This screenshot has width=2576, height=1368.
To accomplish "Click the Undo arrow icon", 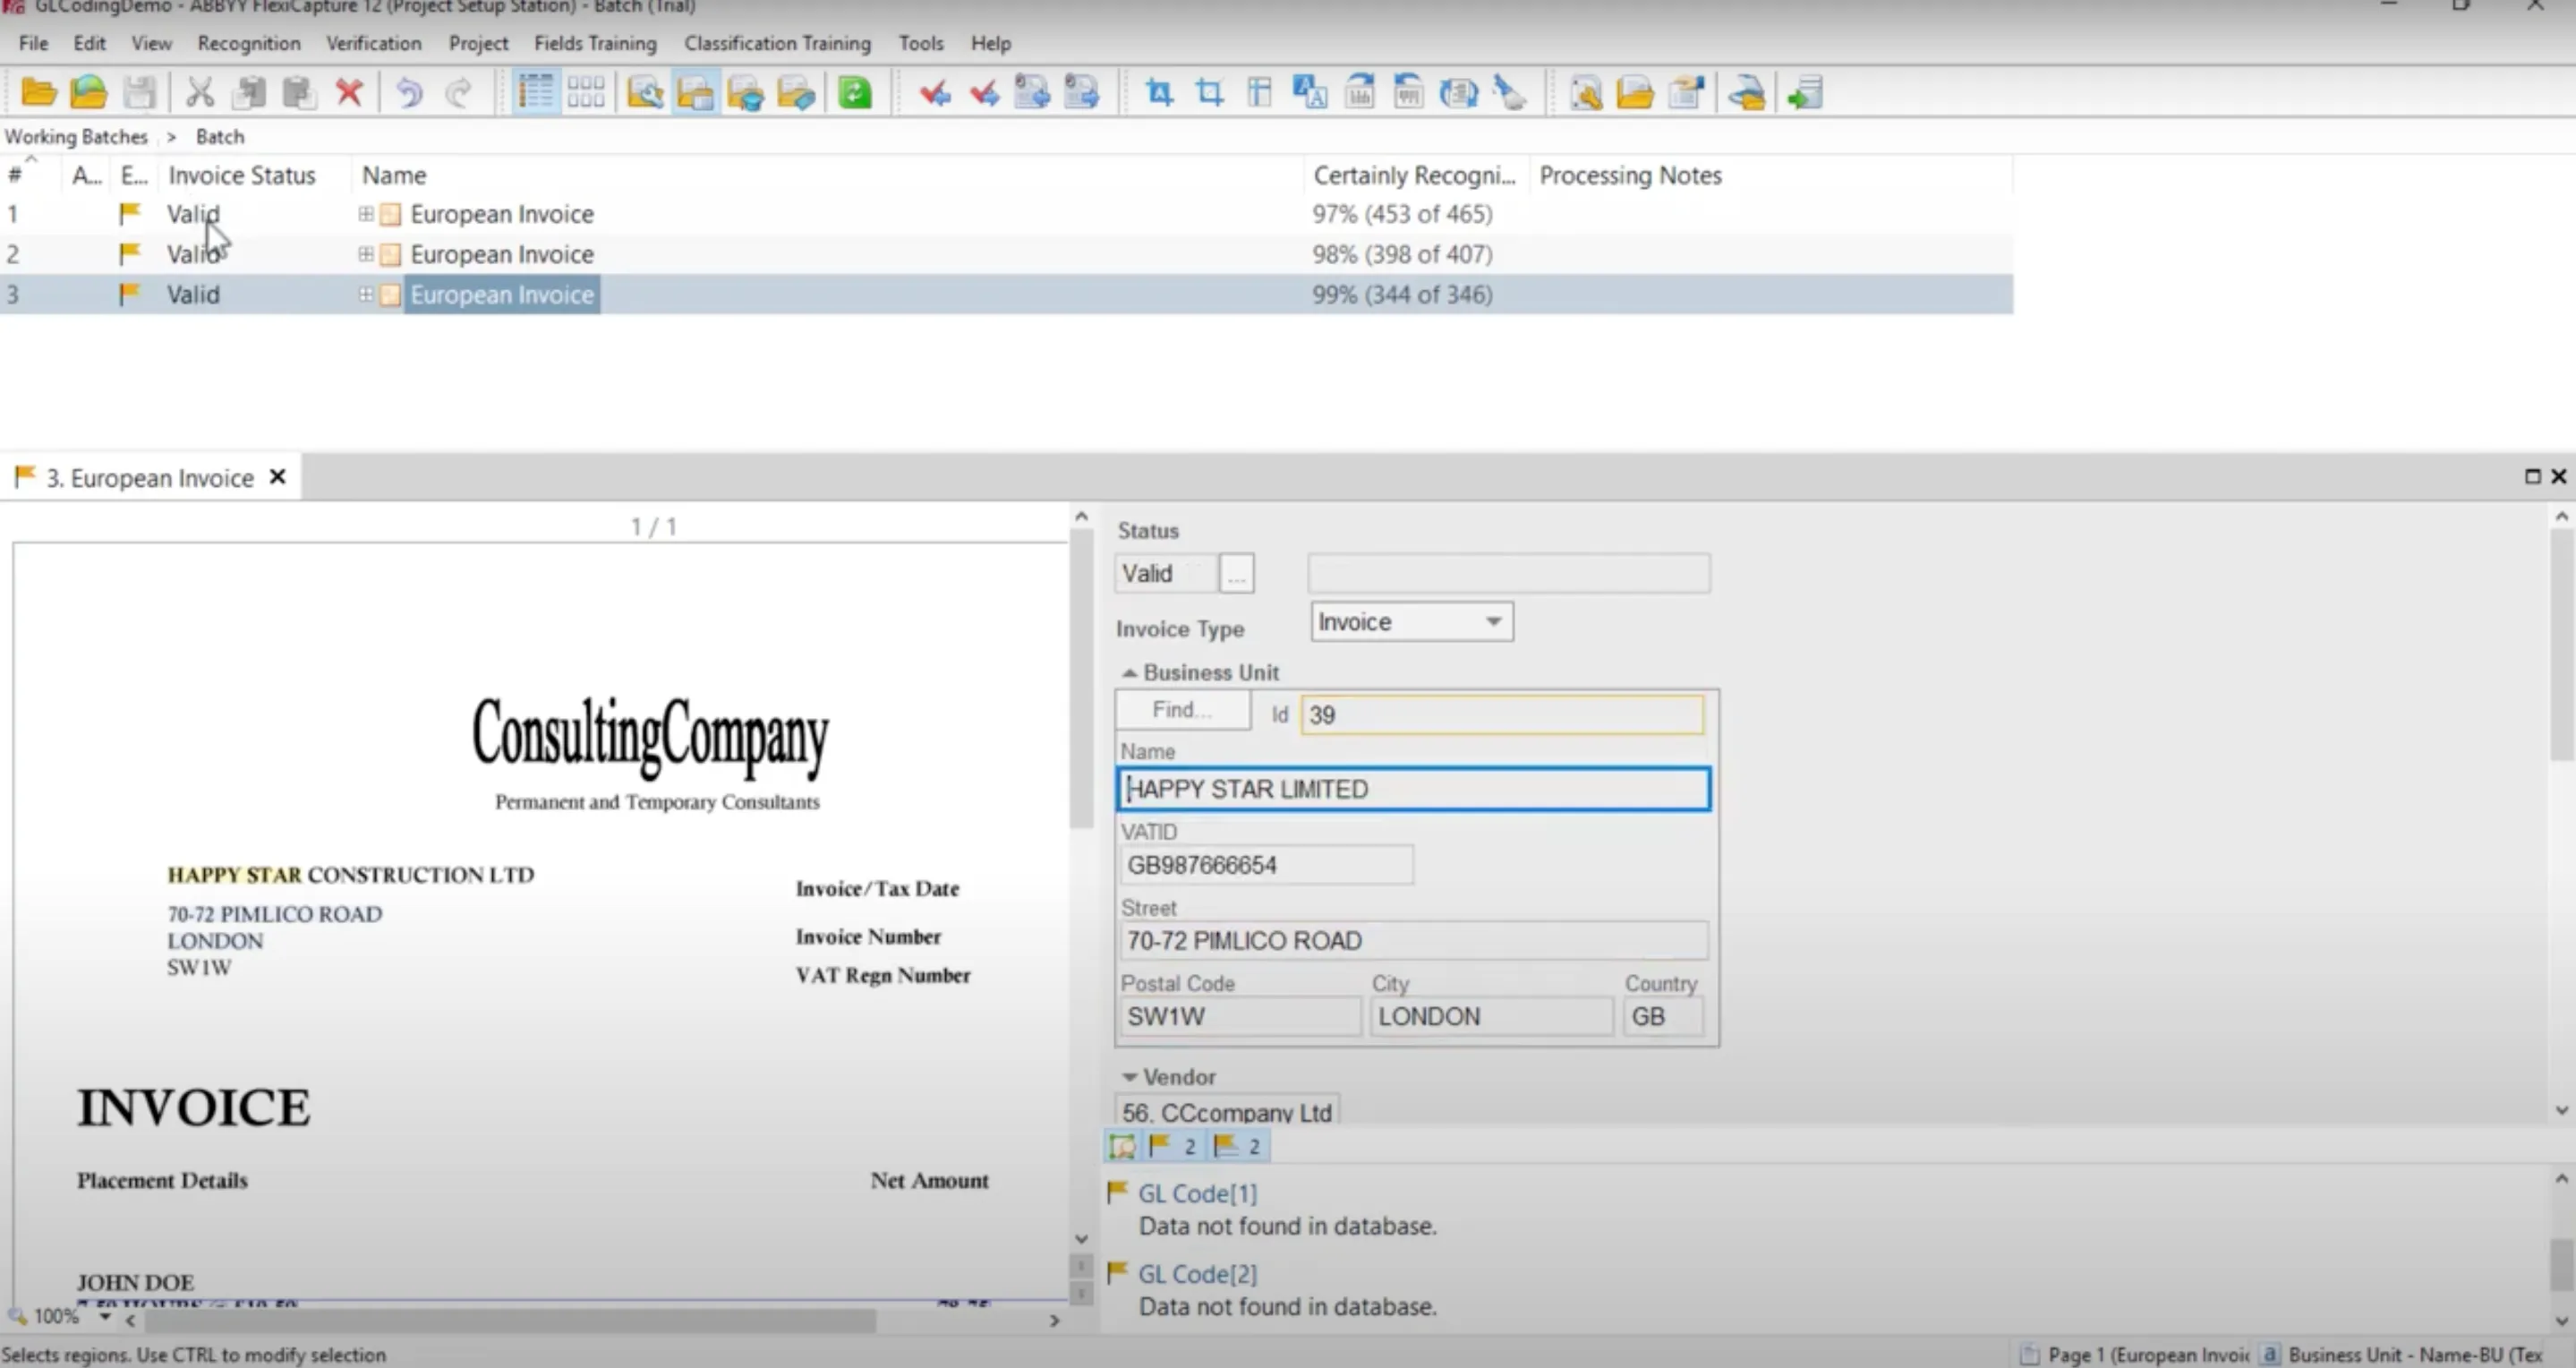I will [408, 93].
